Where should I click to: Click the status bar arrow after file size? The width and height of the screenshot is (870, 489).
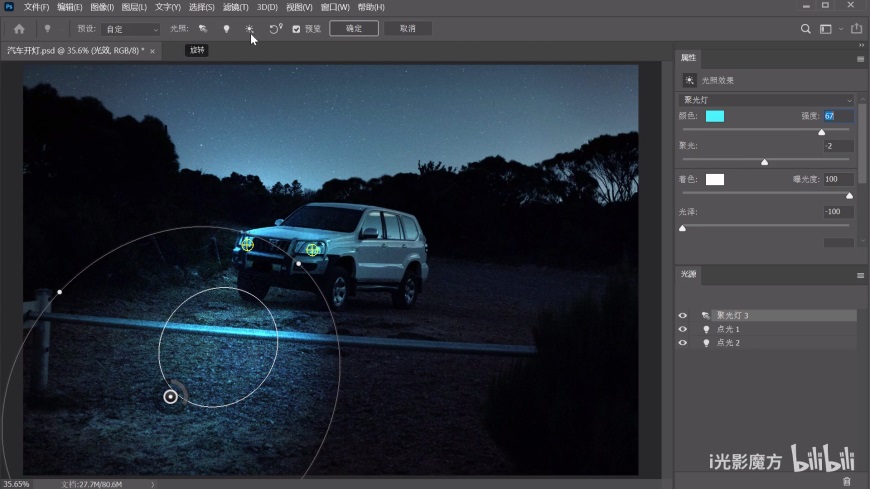[x=153, y=485]
